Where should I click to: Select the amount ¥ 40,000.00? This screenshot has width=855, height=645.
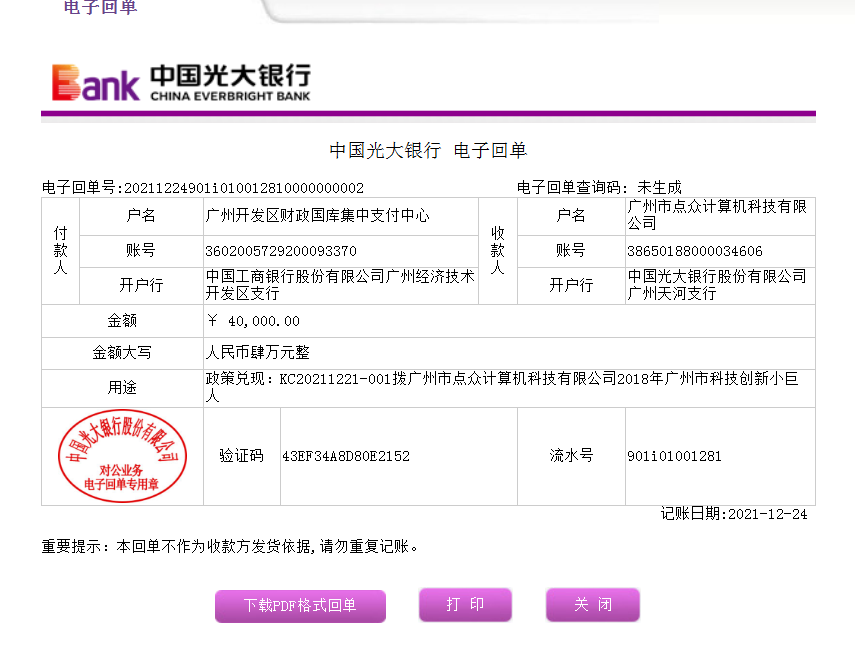[254, 321]
